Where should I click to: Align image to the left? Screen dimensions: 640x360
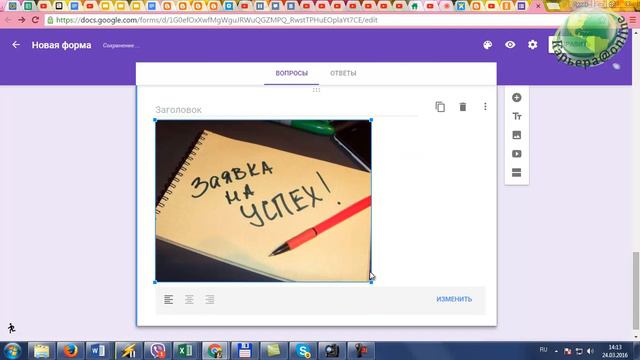point(169,299)
